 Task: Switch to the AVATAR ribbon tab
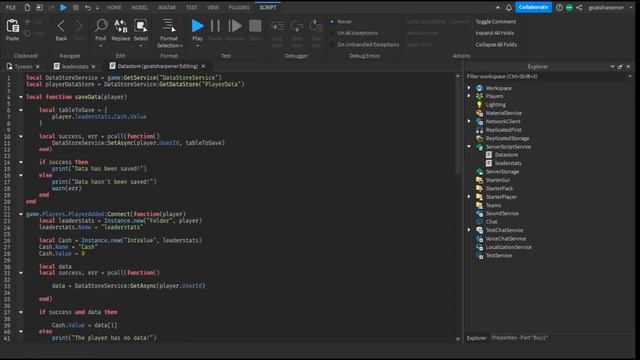[x=167, y=7]
